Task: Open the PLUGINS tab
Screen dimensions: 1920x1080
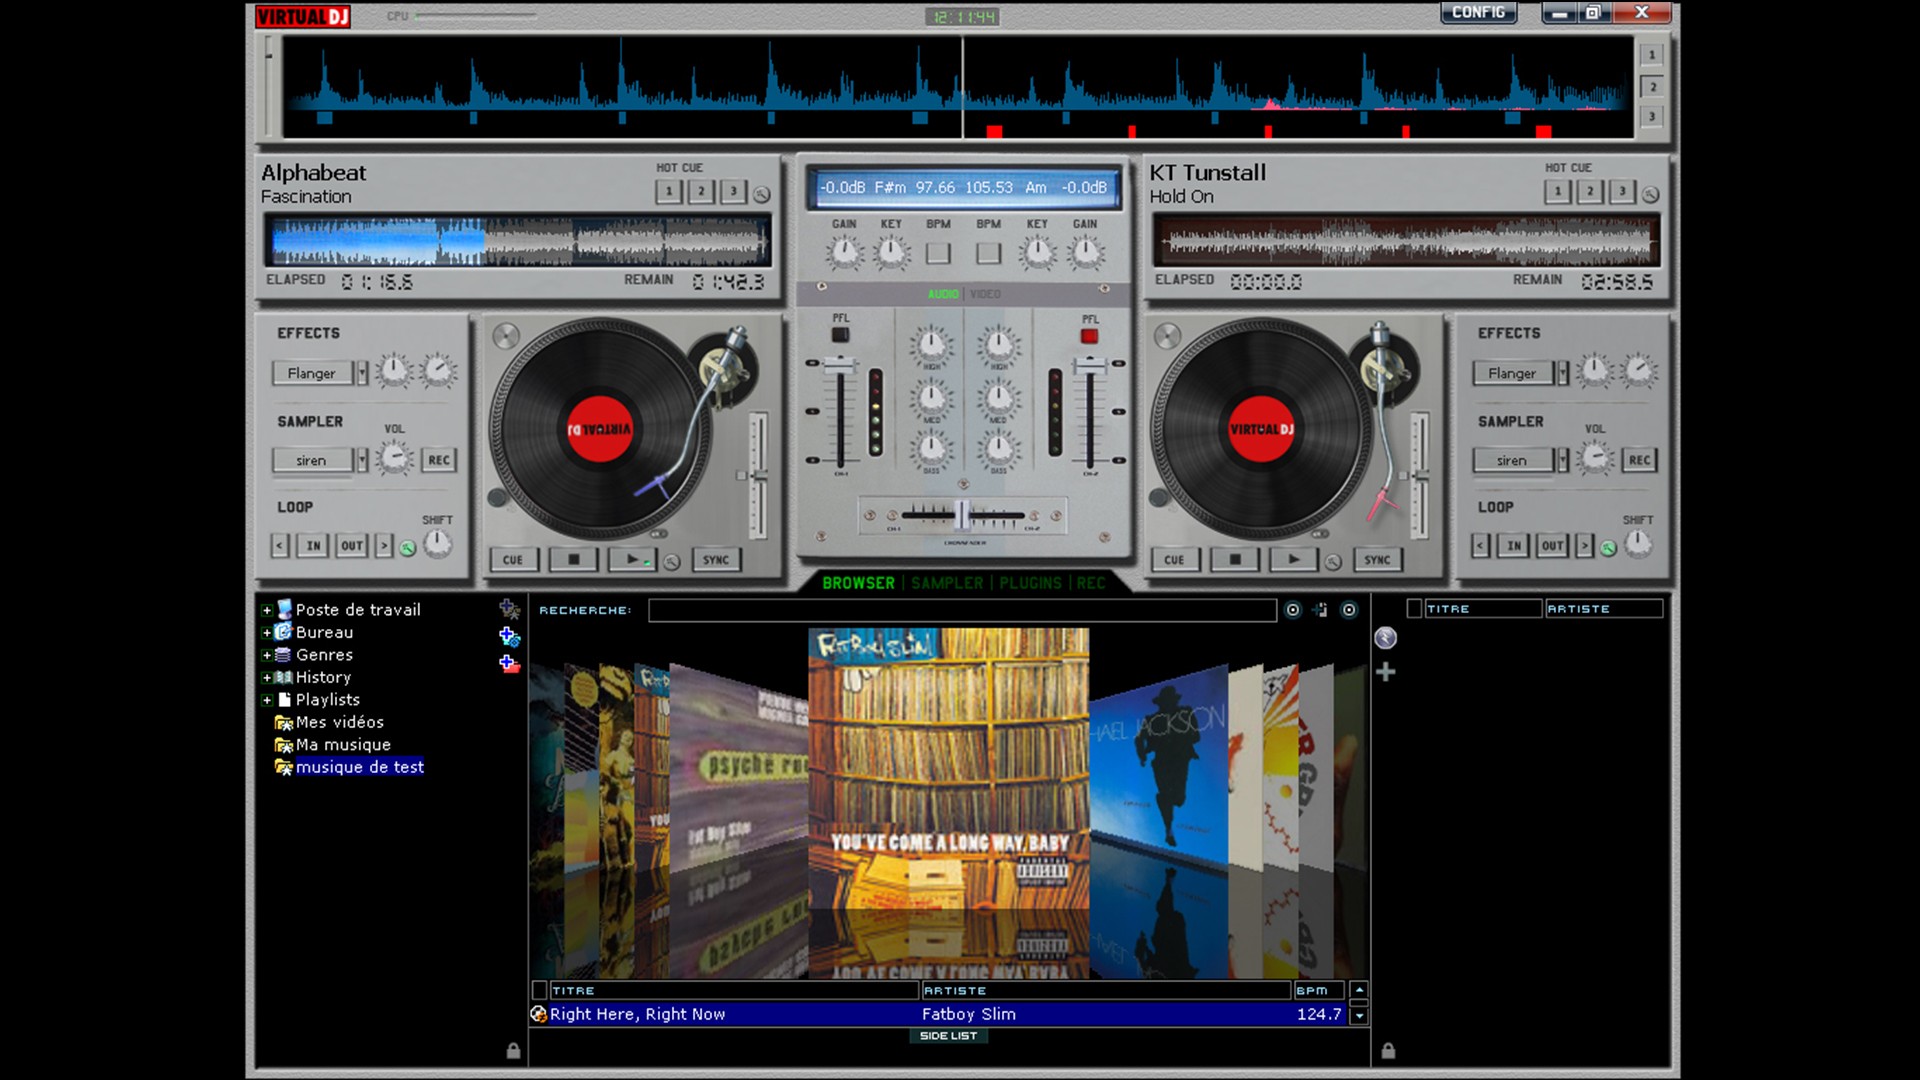Action: point(1028,583)
